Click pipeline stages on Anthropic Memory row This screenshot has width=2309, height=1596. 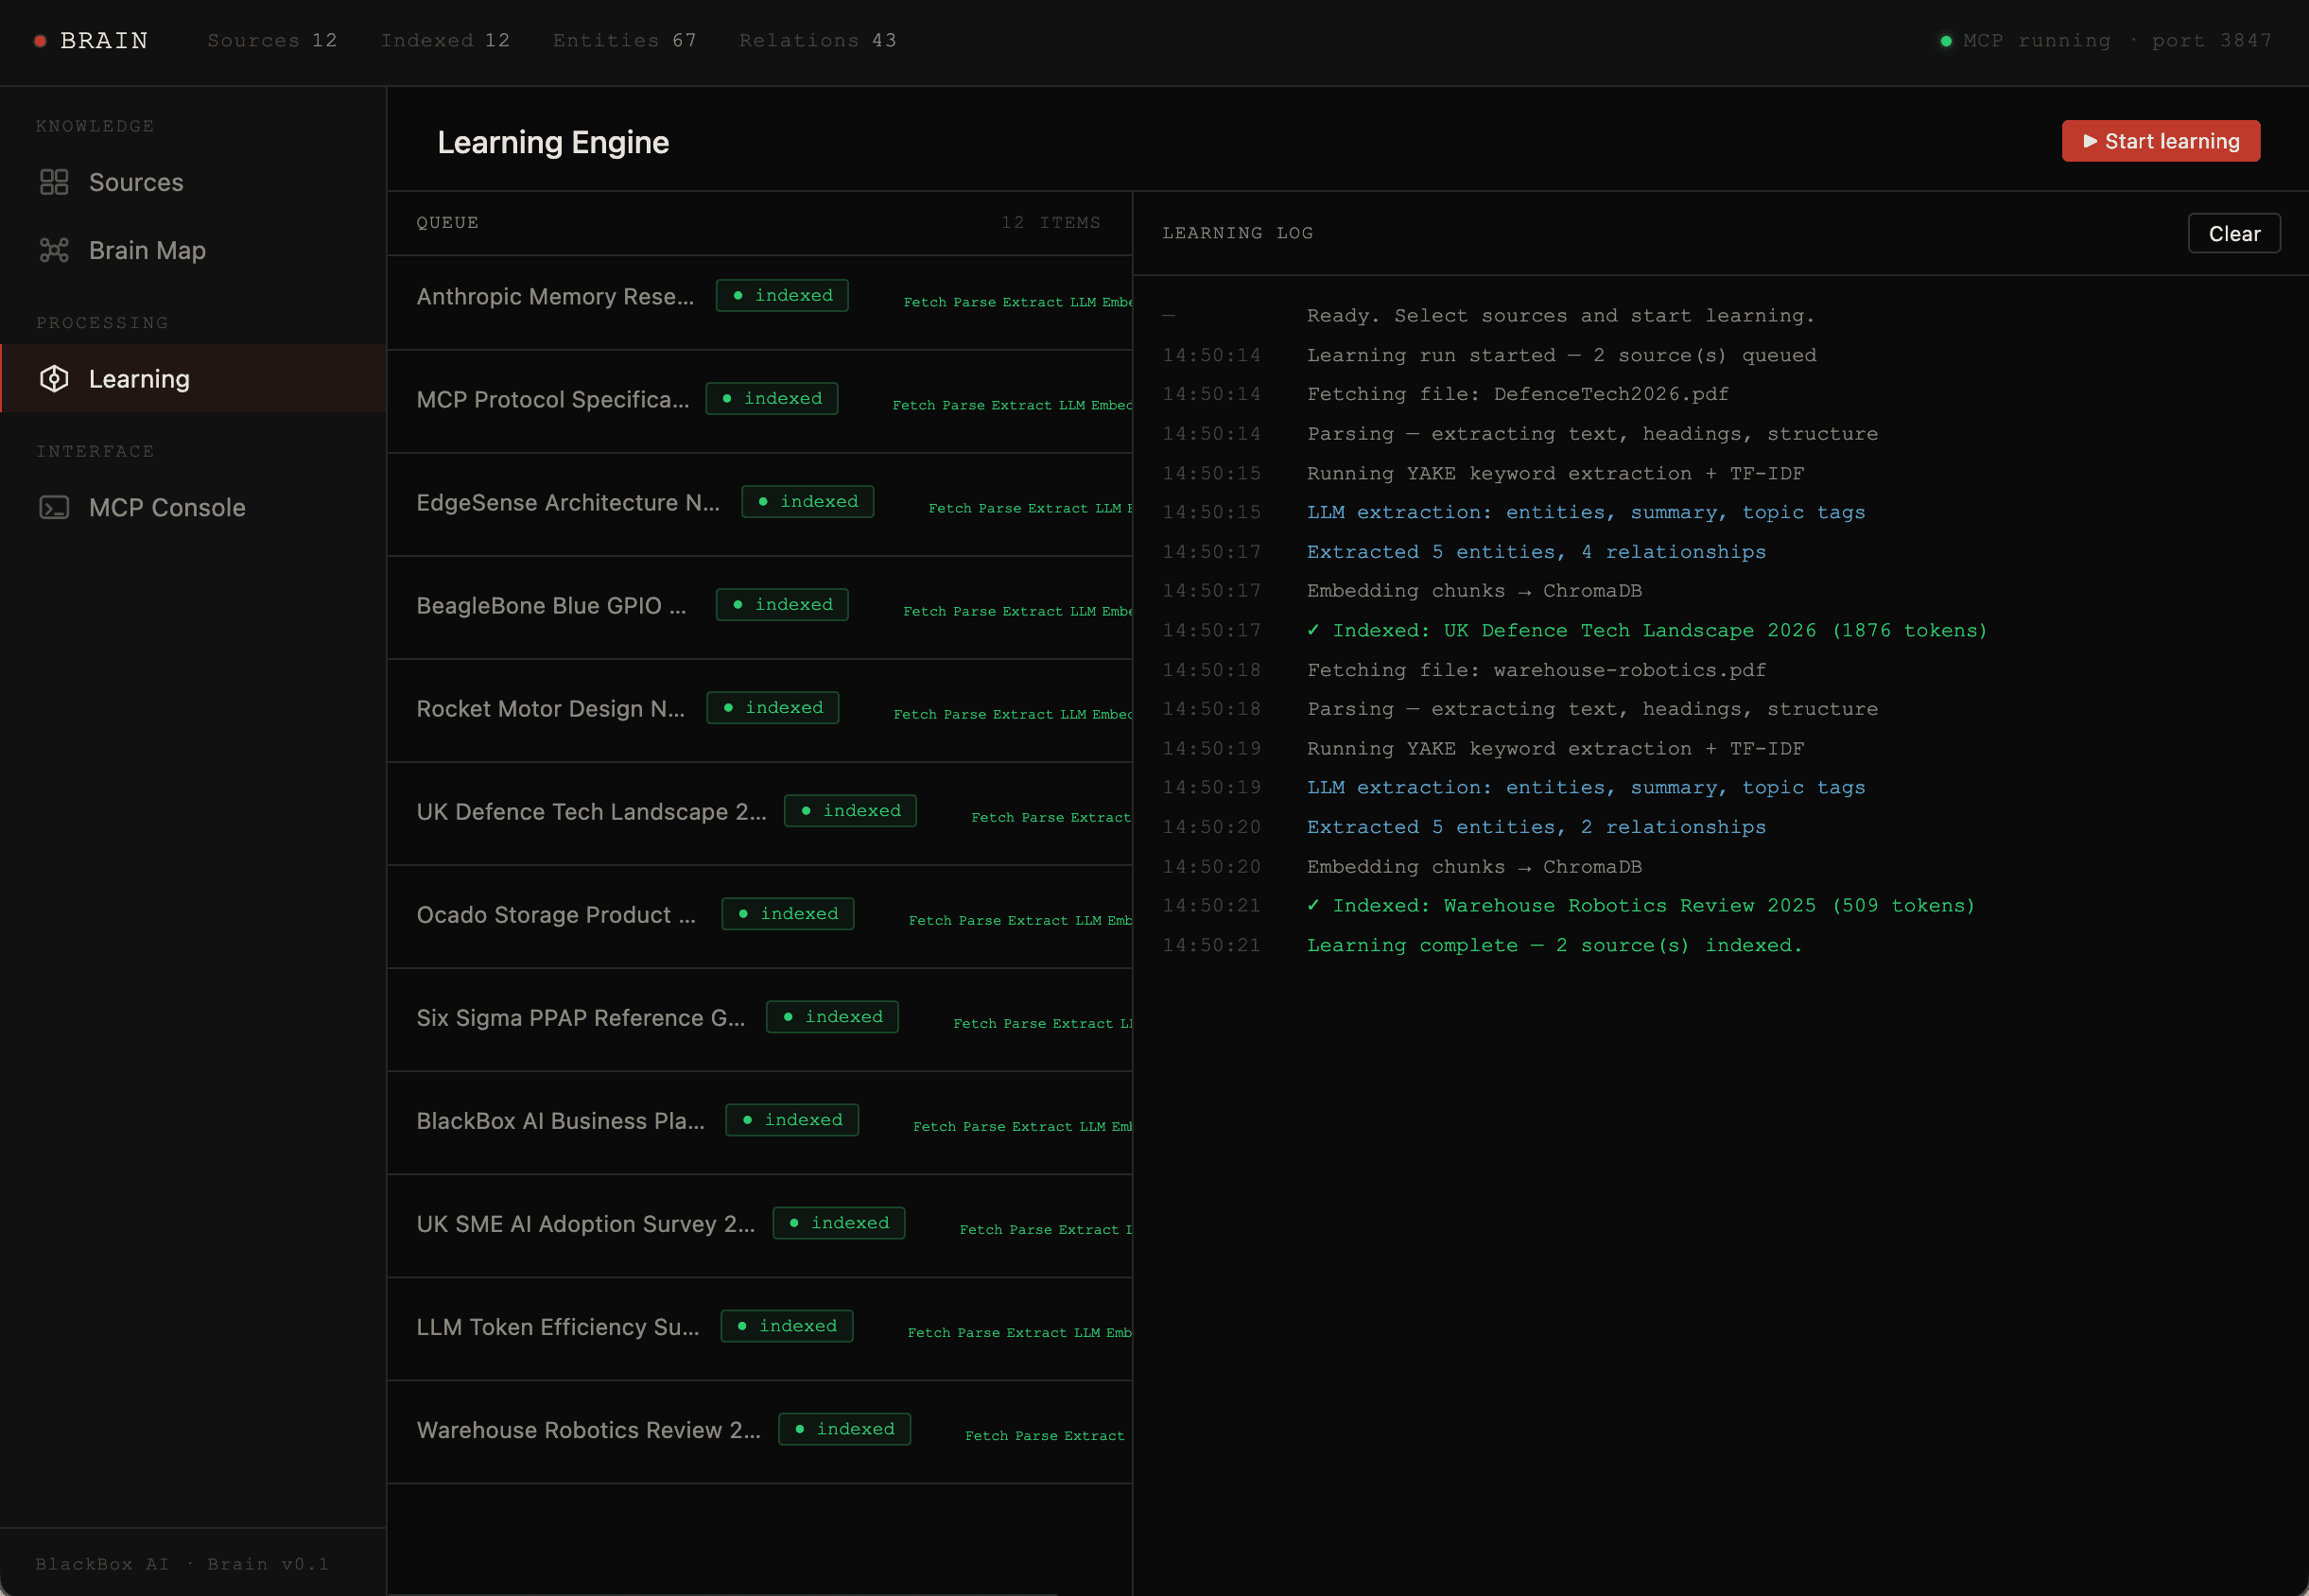1017,302
